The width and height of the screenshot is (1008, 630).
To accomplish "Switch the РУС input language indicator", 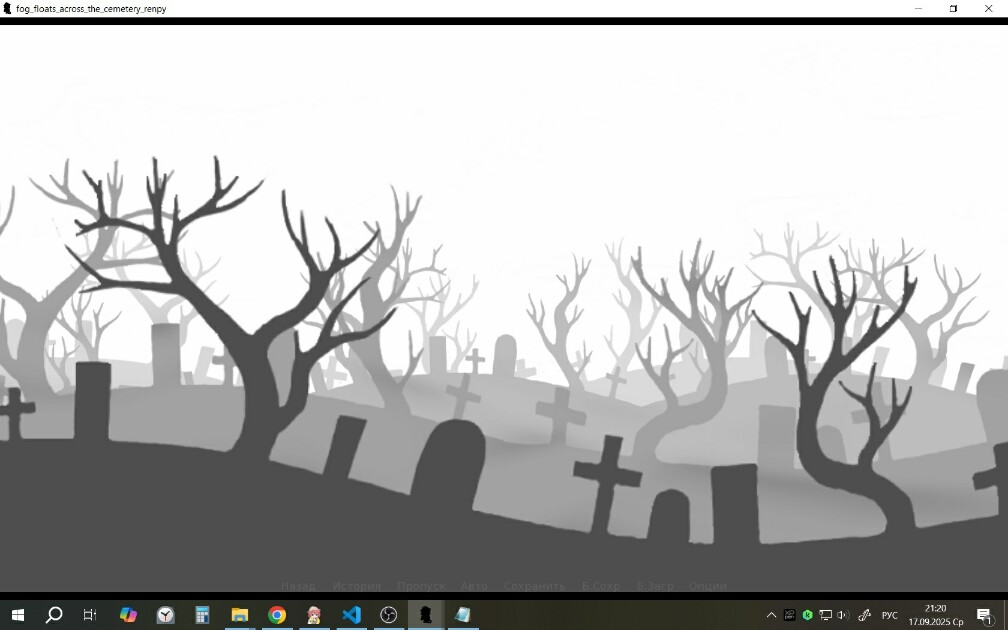I will coord(890,615).
